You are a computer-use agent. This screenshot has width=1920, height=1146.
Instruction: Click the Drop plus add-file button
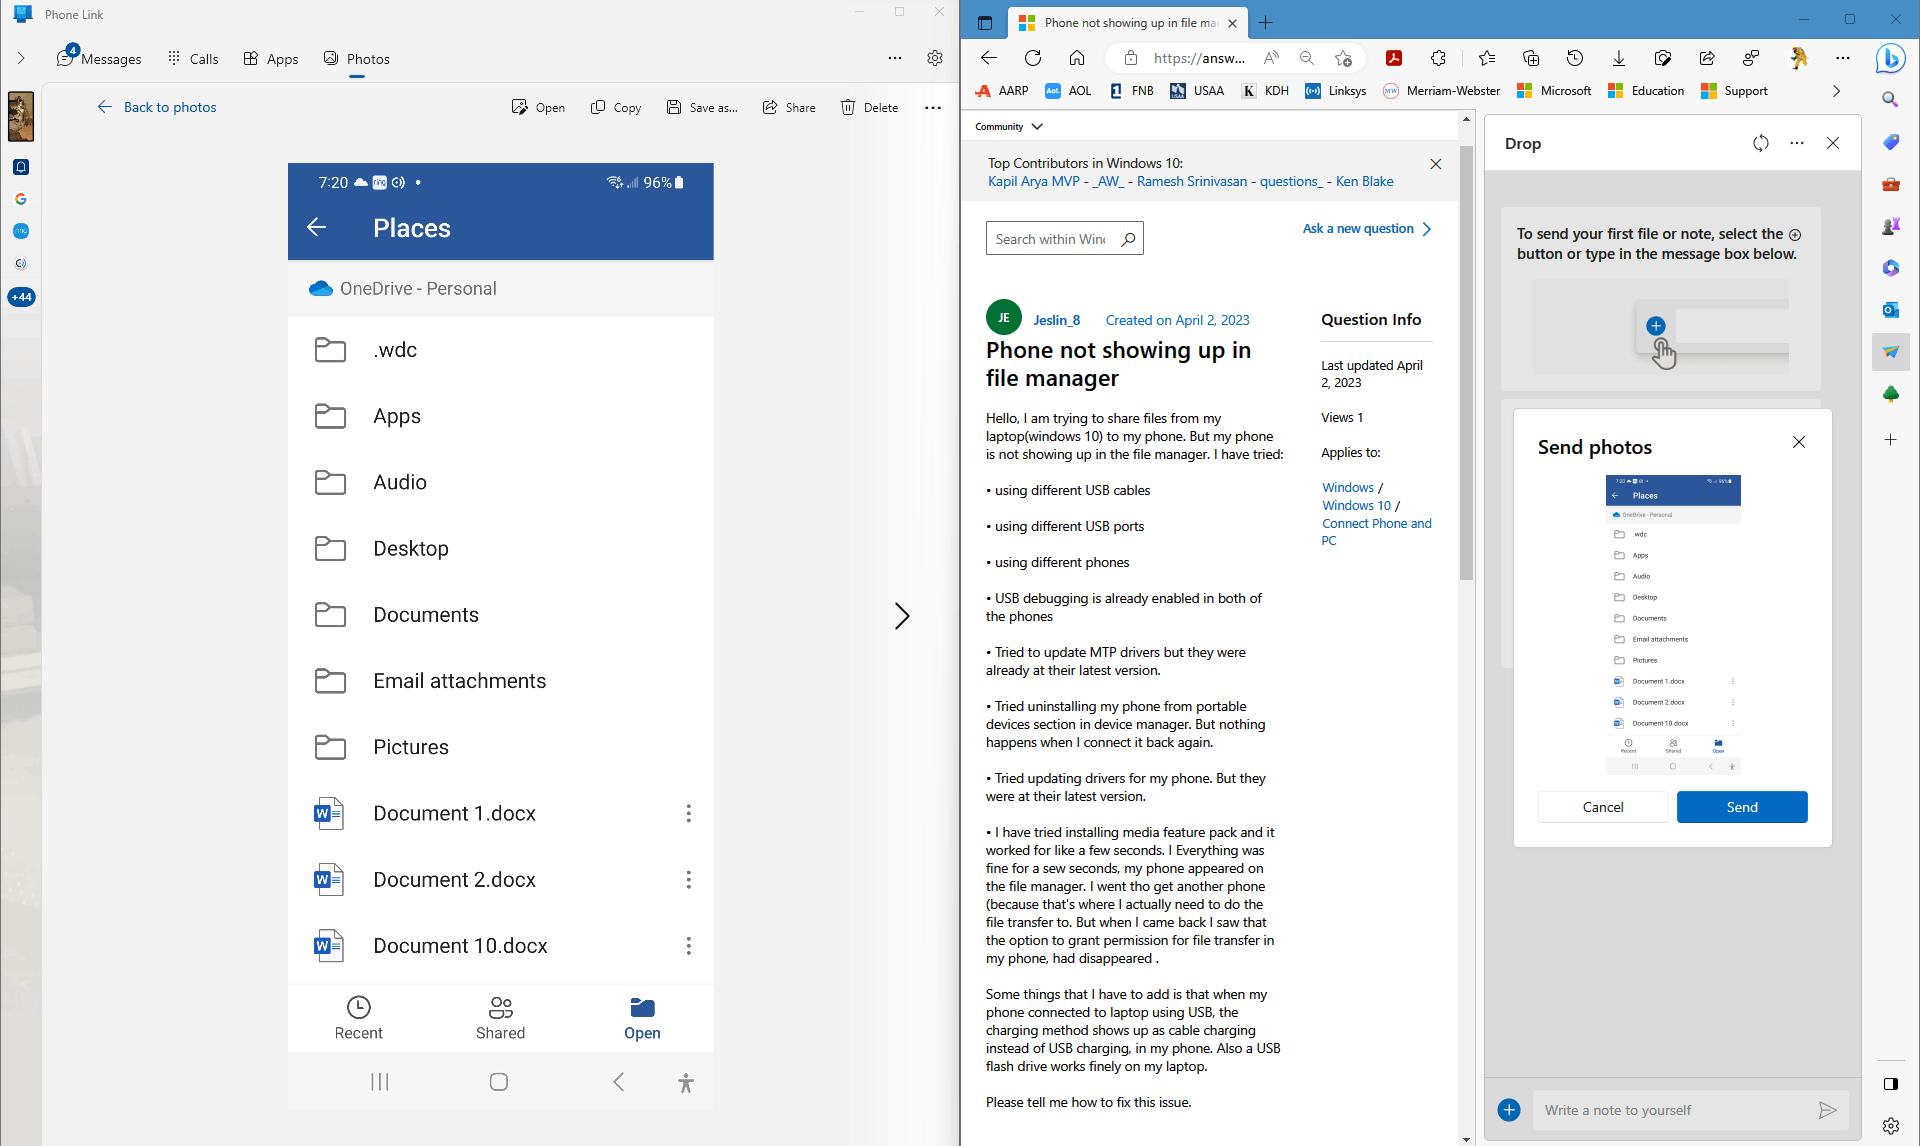tap(1509, 1110)
